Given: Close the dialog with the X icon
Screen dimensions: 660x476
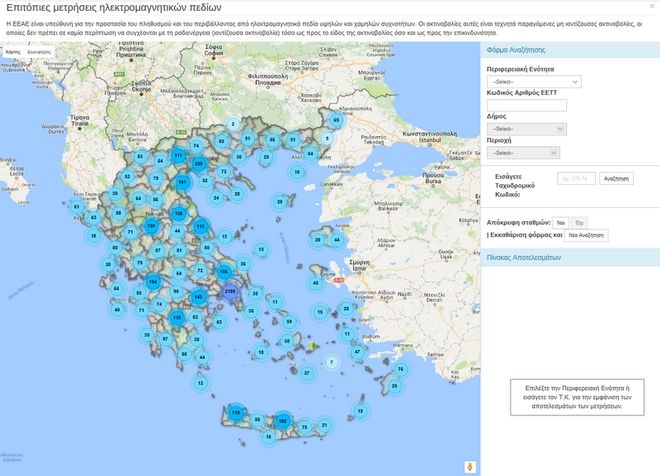Looking at the screenshot, I should pos(652,6).
